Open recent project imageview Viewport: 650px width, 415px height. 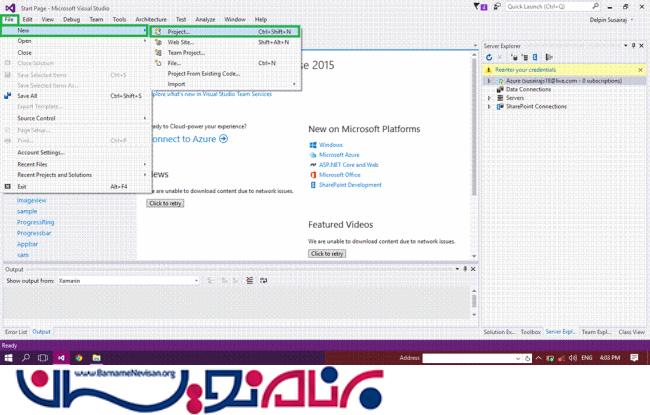coord(32,200)
